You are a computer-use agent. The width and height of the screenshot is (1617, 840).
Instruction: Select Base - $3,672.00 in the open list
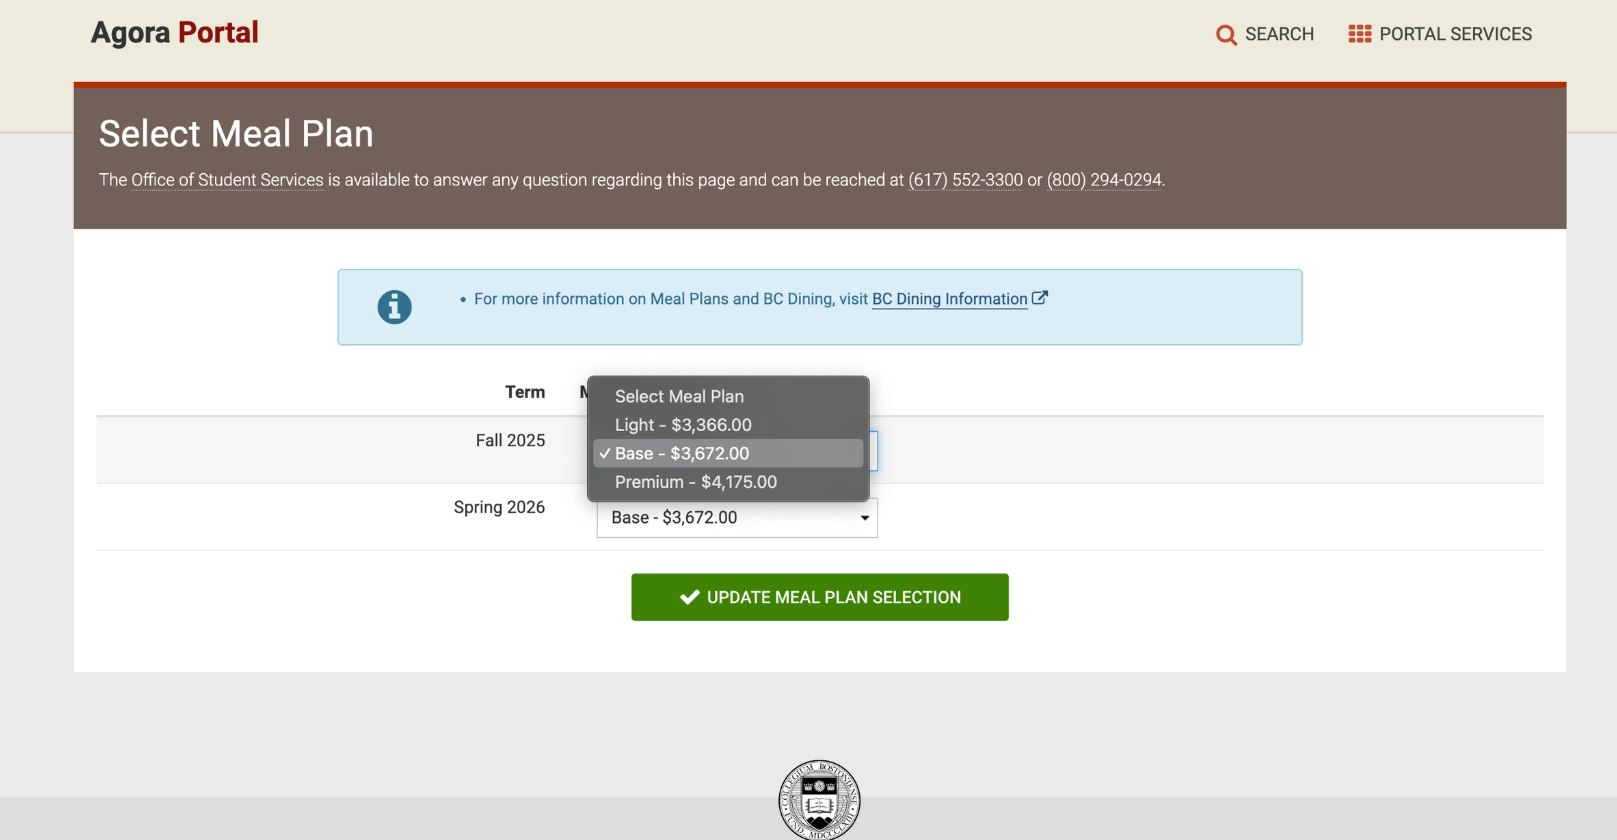pos(682,454)
